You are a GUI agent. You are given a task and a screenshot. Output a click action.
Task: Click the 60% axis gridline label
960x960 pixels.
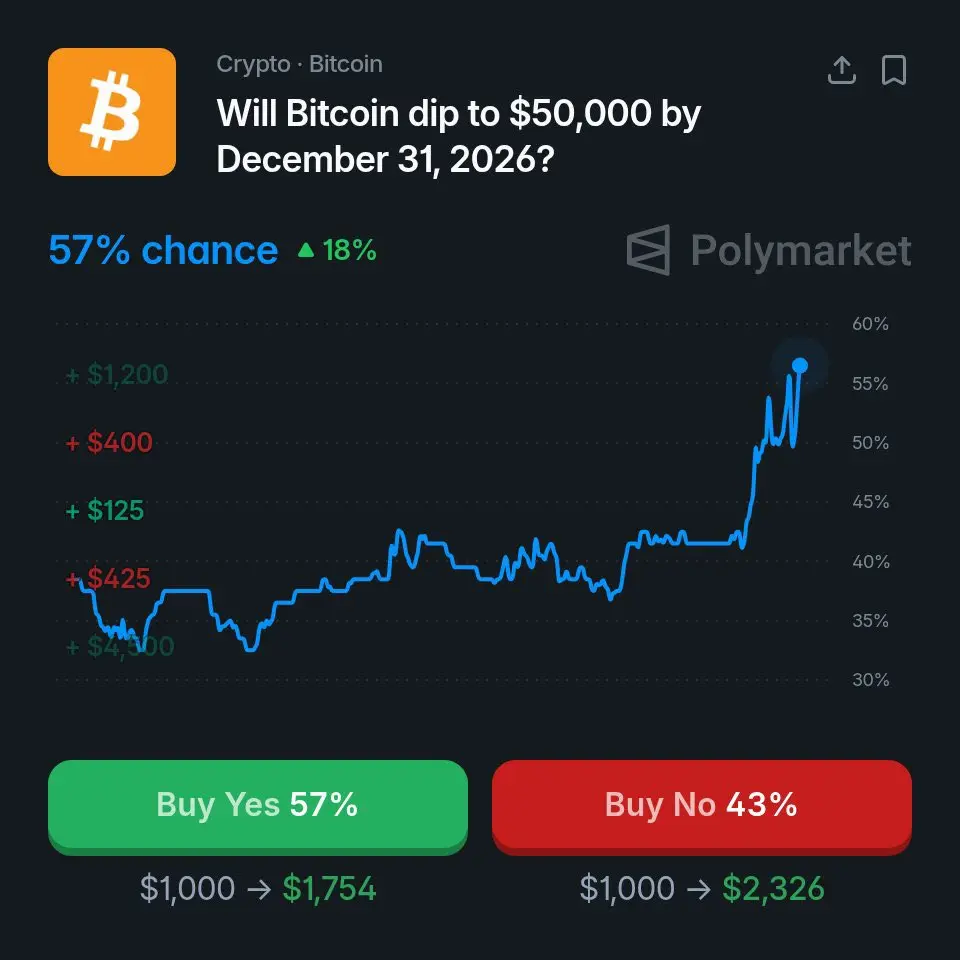click(x=870, y=323)
